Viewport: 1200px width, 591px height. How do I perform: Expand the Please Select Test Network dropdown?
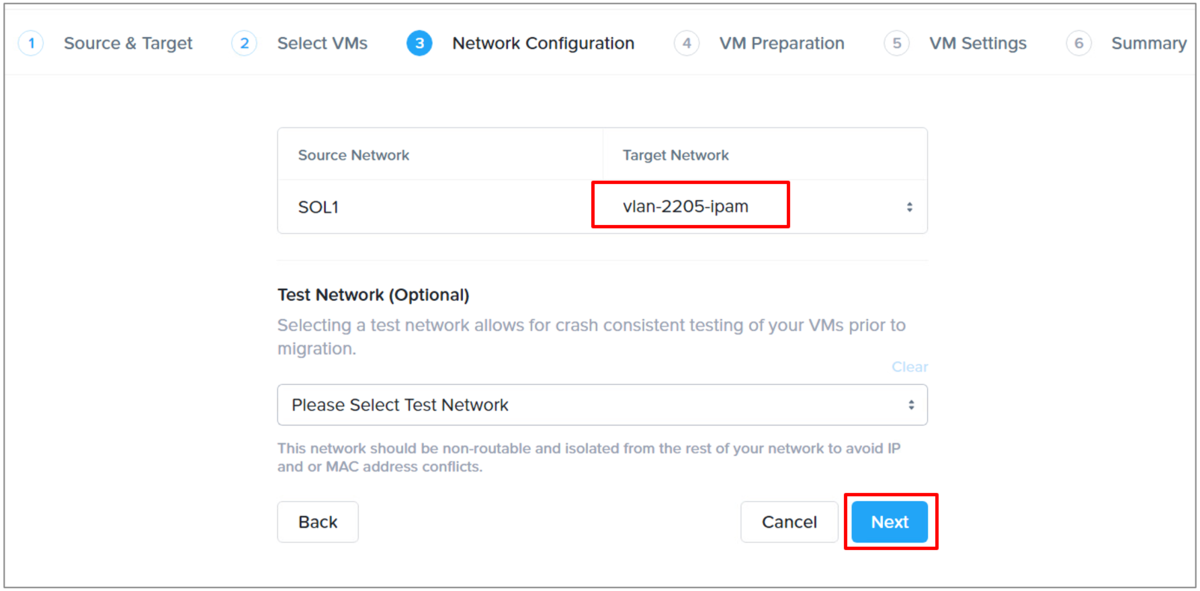coord(602,405)
